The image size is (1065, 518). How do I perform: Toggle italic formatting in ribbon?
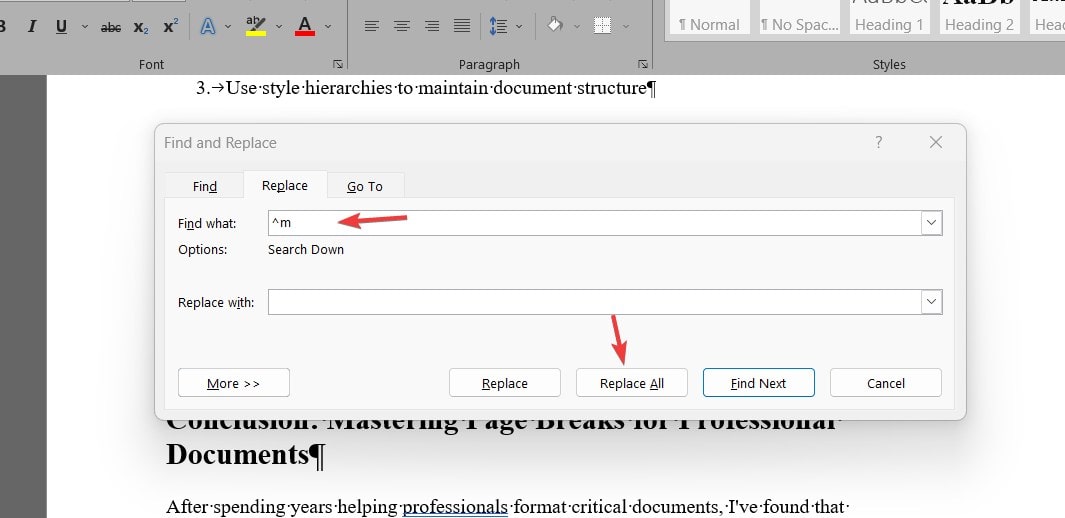tap(32, 26)
